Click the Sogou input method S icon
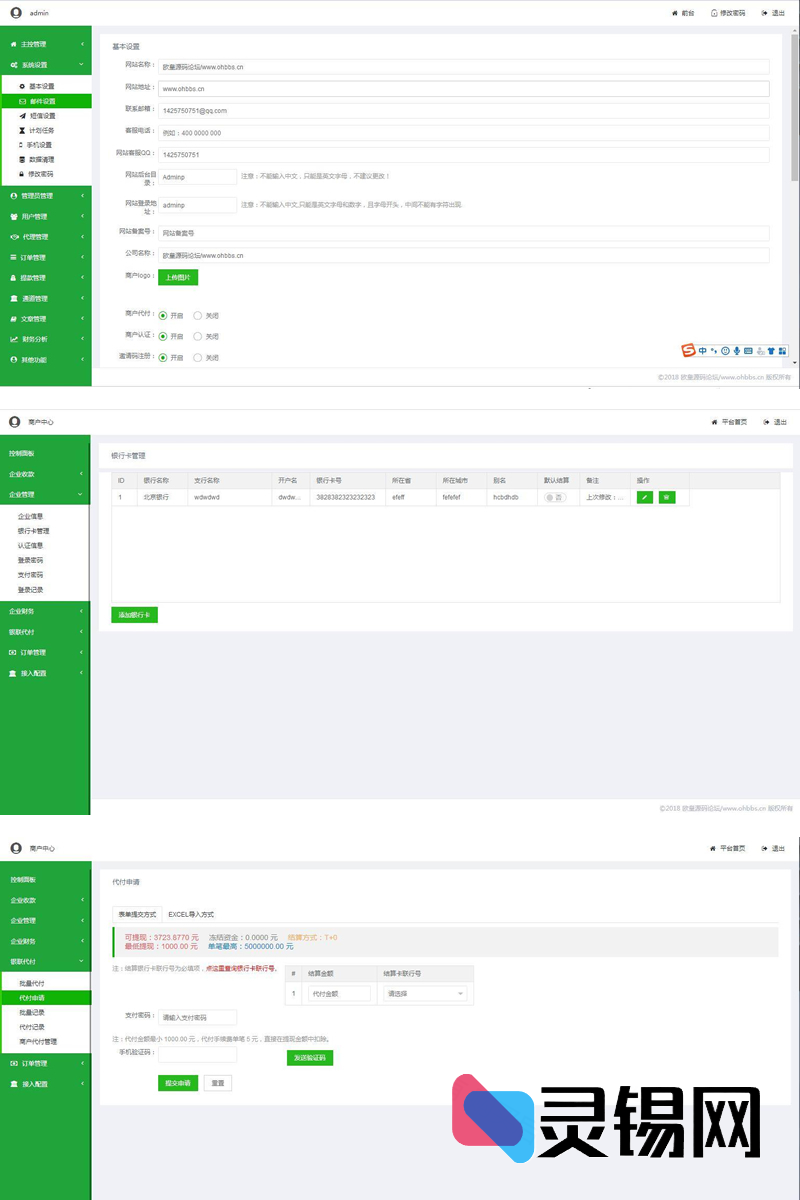This screenshot has width=800, height=1200. tap(688, 350)
